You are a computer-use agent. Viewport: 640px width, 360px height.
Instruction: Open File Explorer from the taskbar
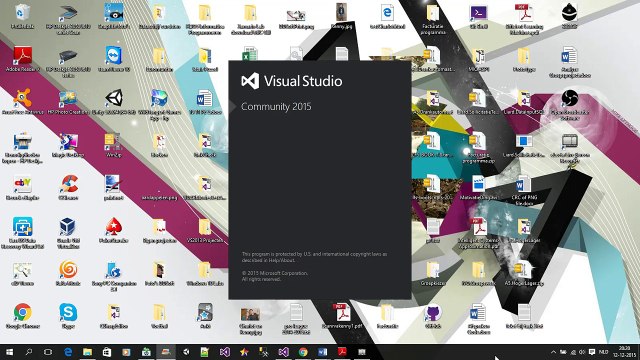[x=87, y=352]
